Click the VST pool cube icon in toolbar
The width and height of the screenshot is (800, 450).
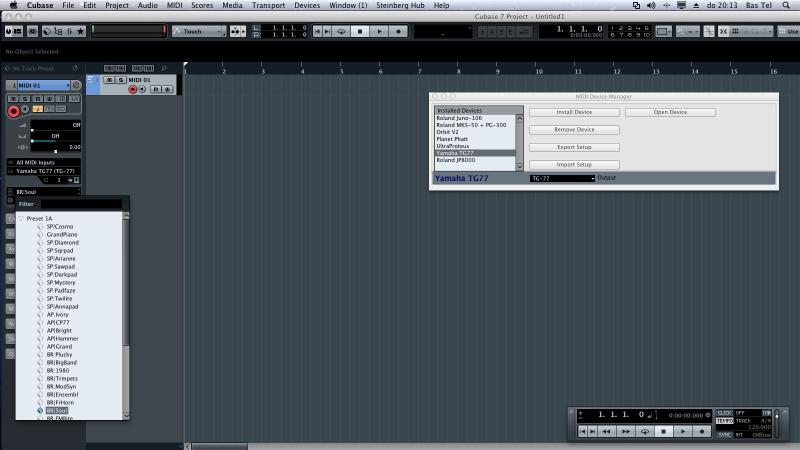[x=47, y=32]
